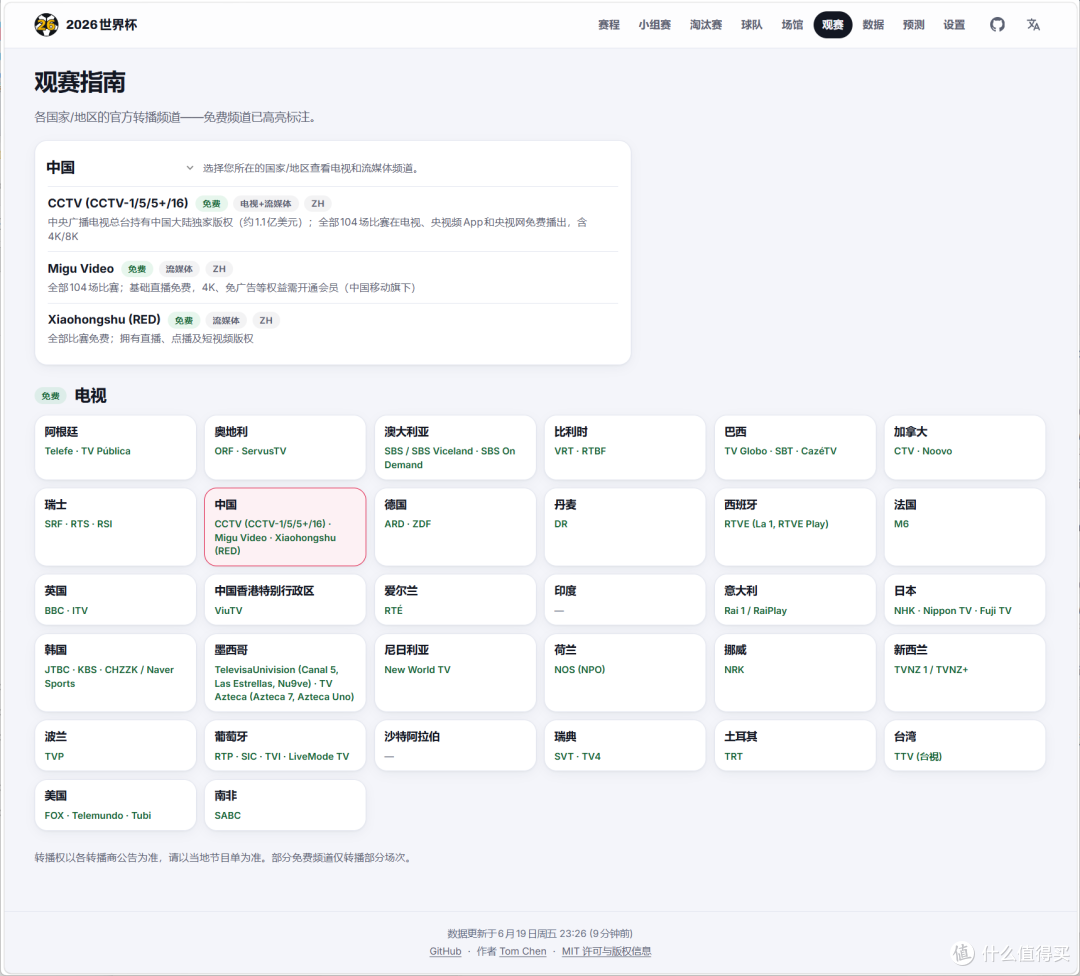Select the 墨西哥 broadcaster card
1080x976 pixels.
[x=285, y=673]
